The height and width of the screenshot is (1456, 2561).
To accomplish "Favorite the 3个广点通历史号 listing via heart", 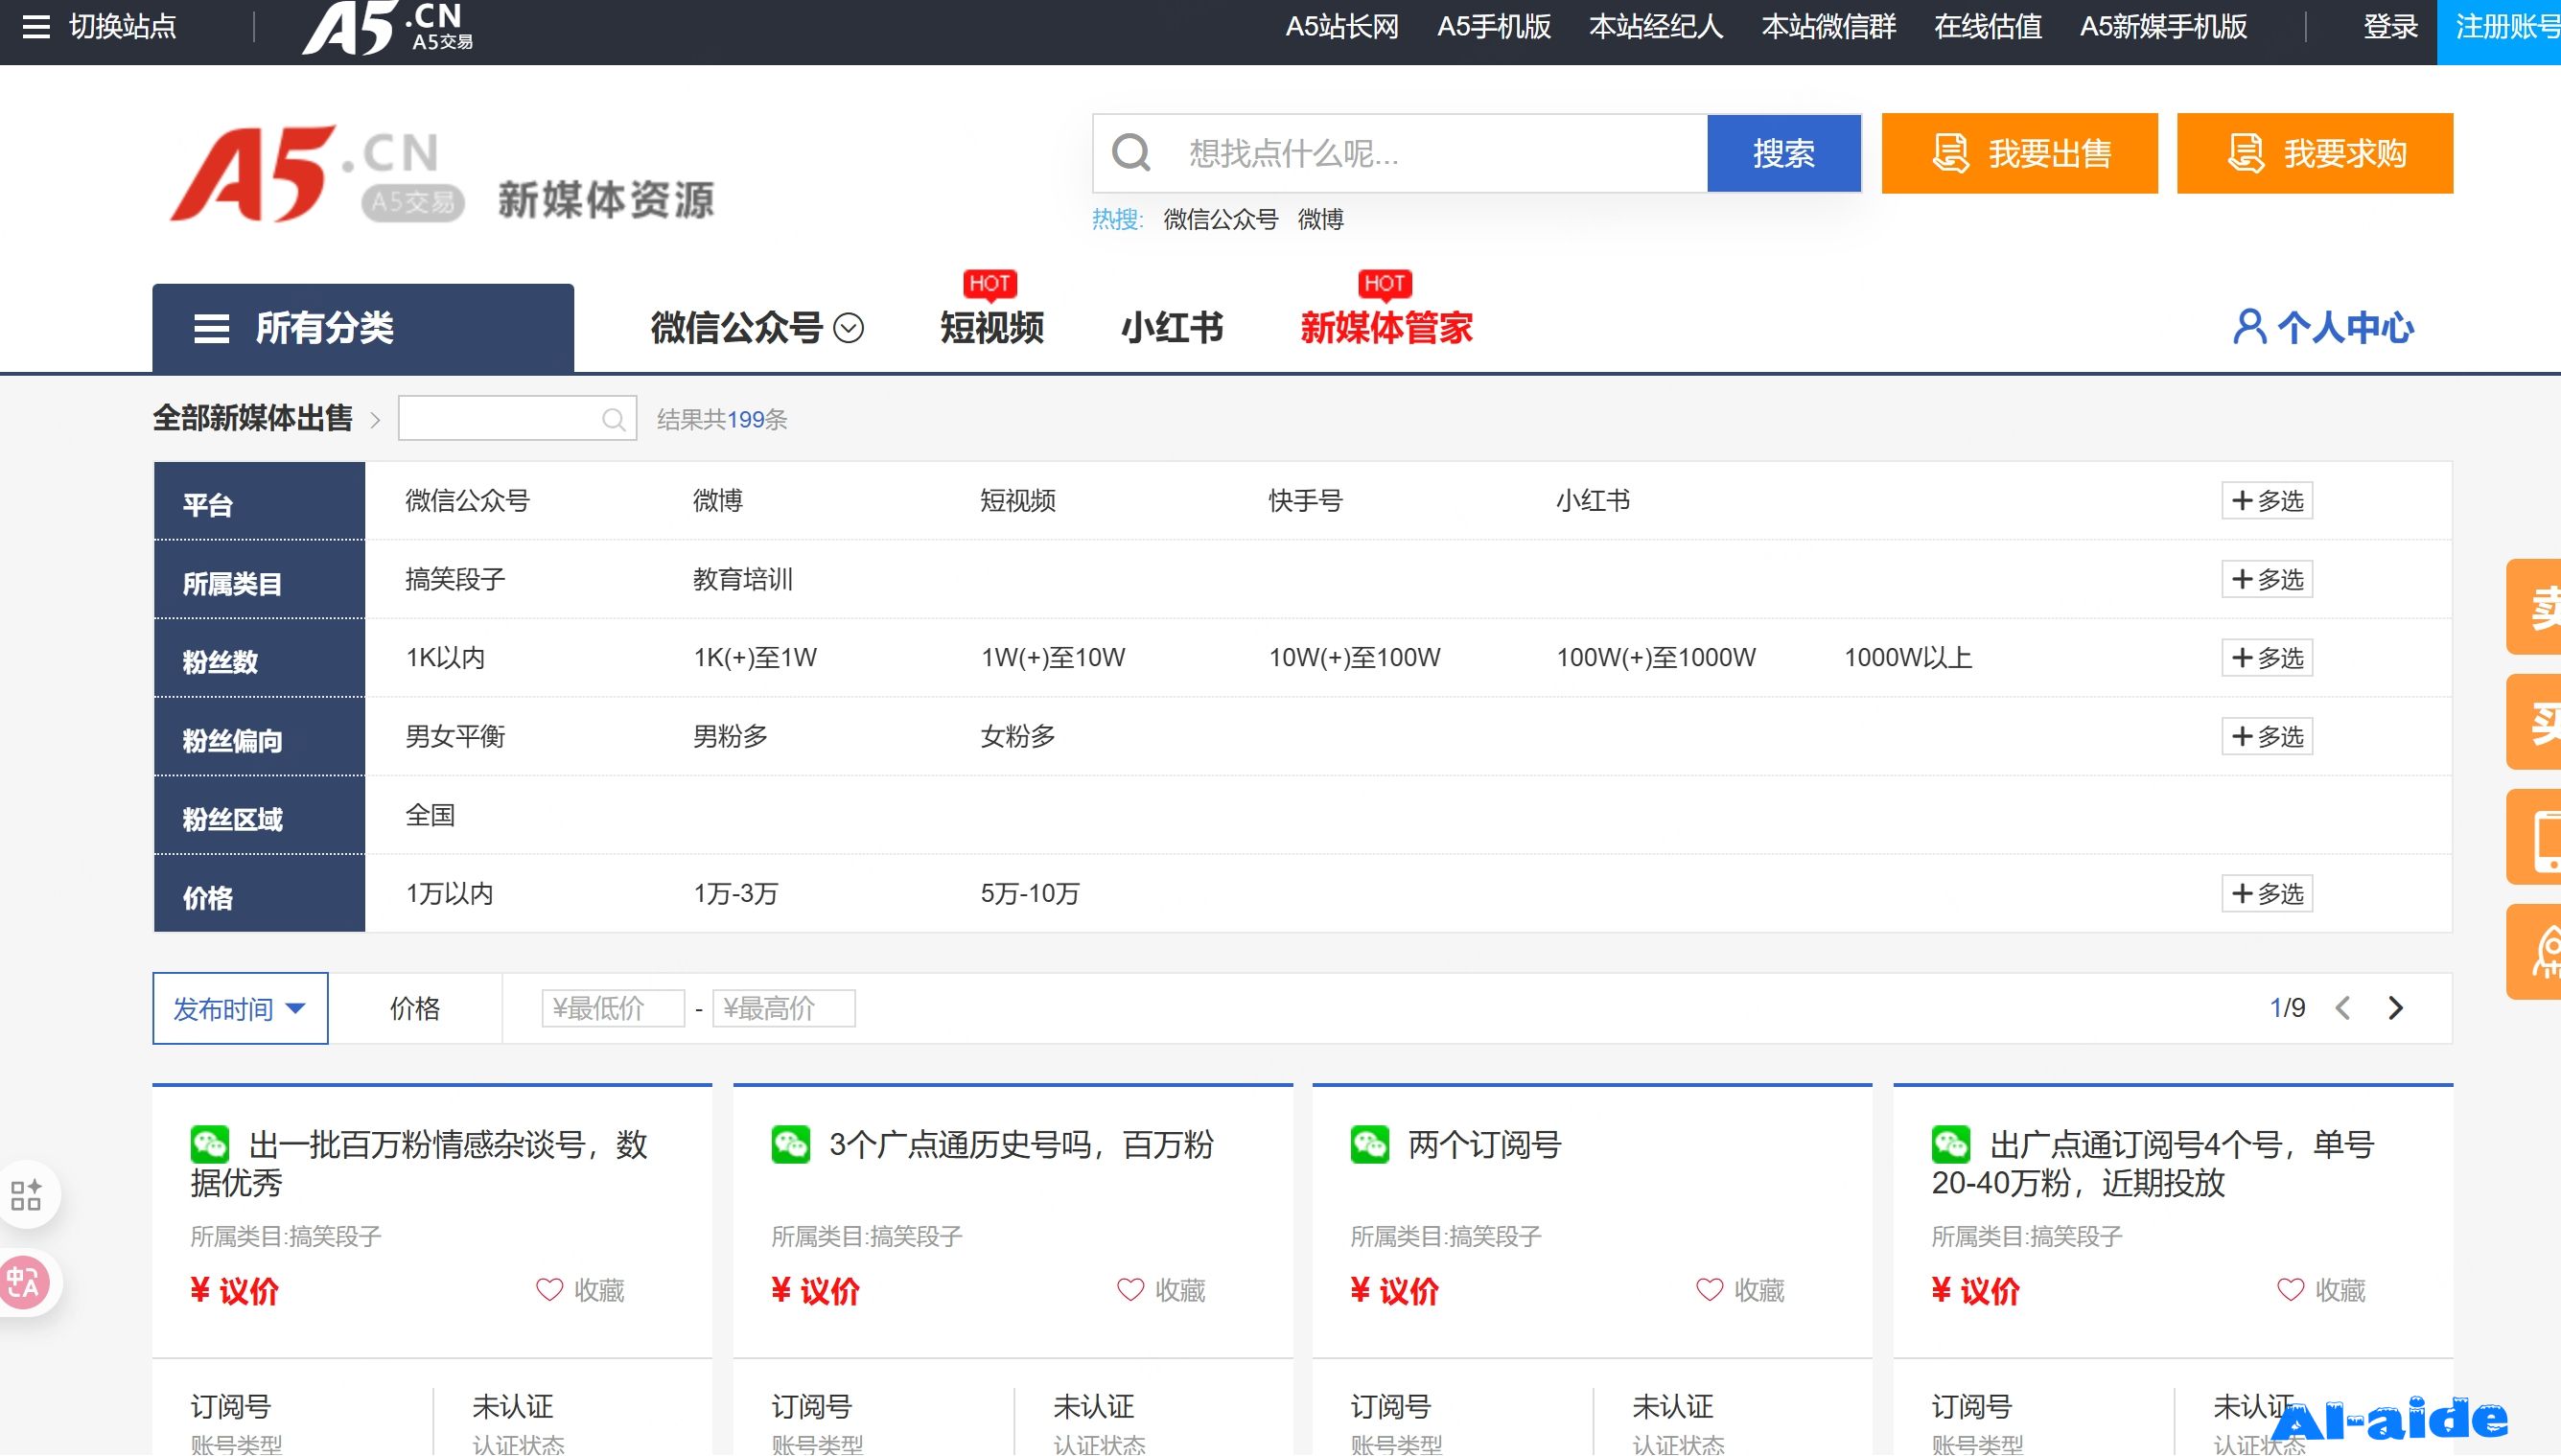I will 1130,1290.
